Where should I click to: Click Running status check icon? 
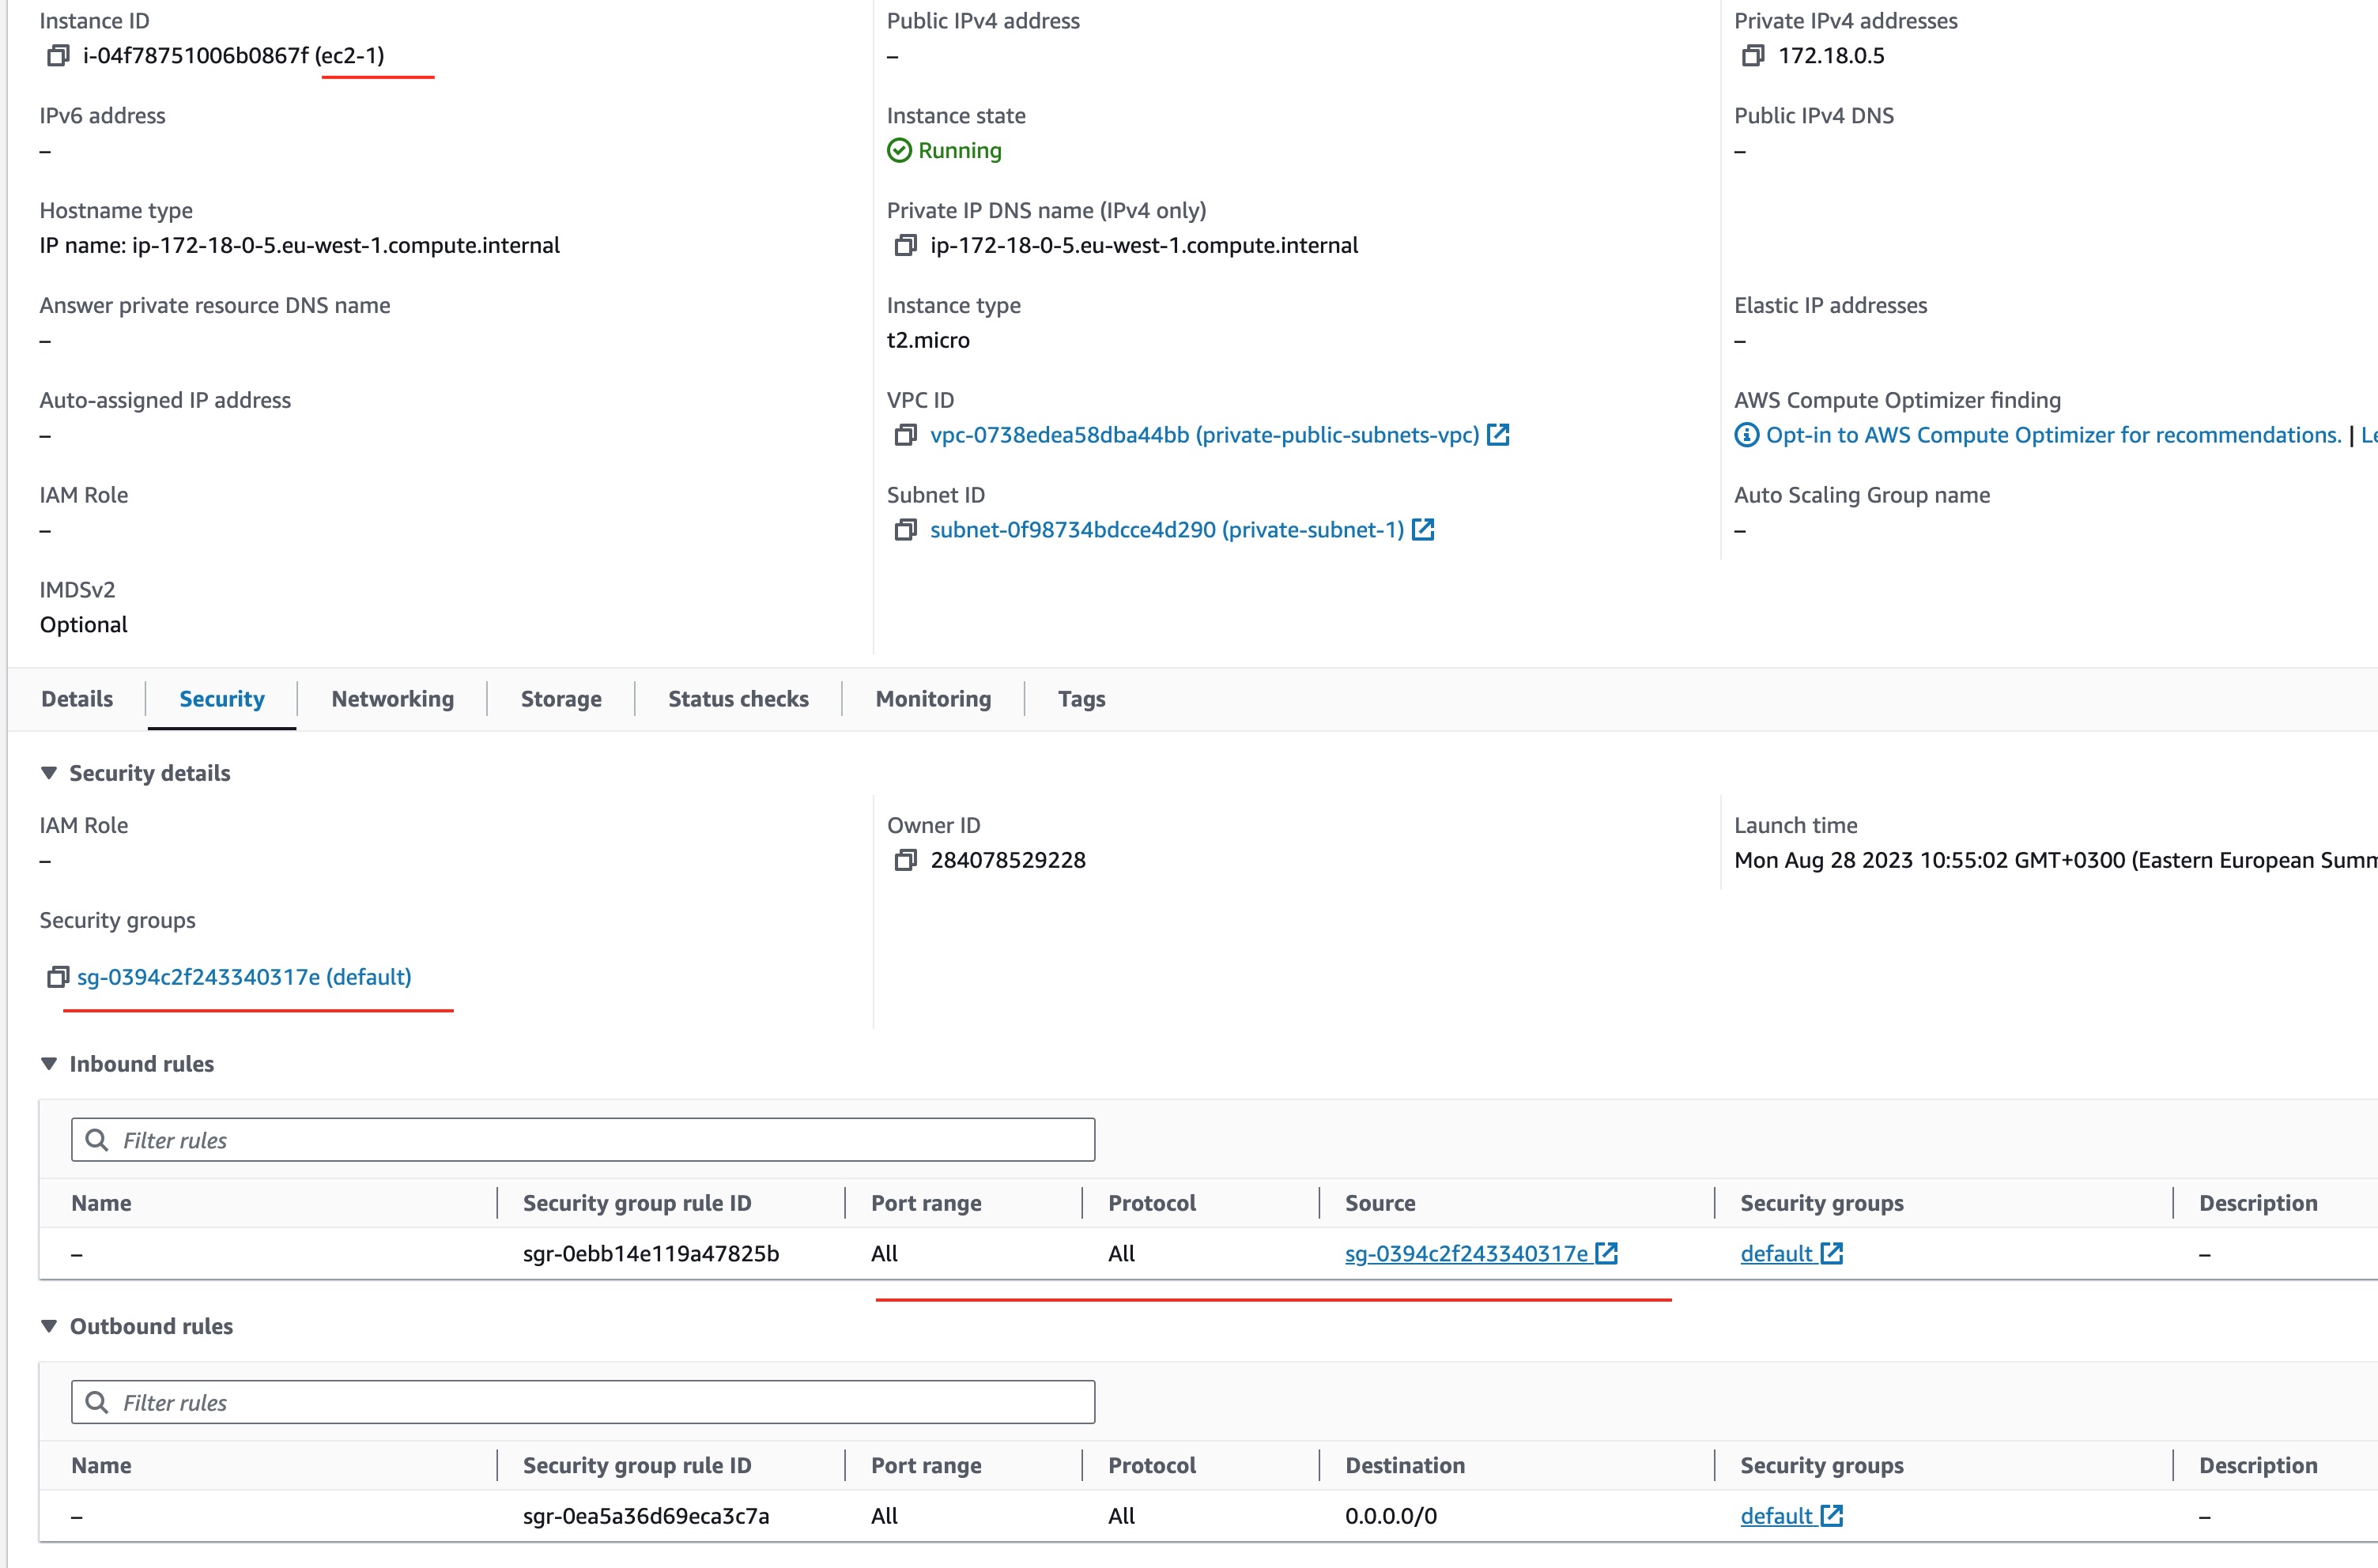point(899,151)
